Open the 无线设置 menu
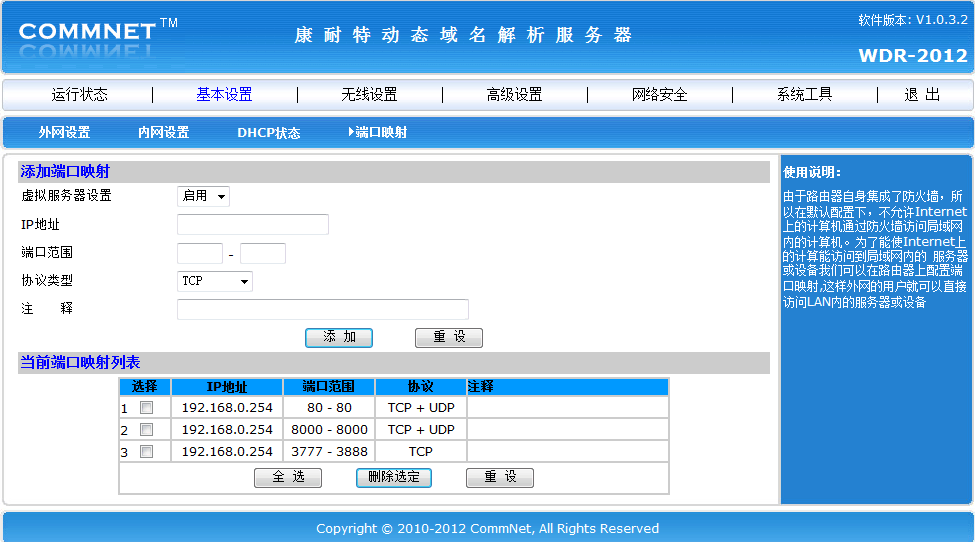Screen dimensions: 975x542 [369, 95]
